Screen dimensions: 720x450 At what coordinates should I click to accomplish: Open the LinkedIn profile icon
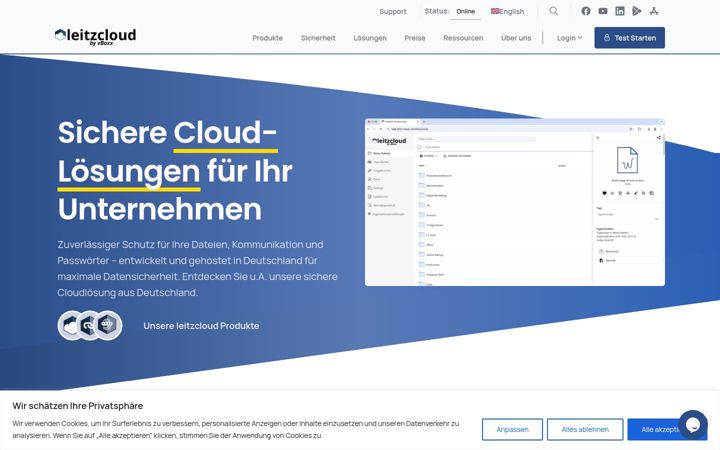pyautogui.click(x=619, y=11)
